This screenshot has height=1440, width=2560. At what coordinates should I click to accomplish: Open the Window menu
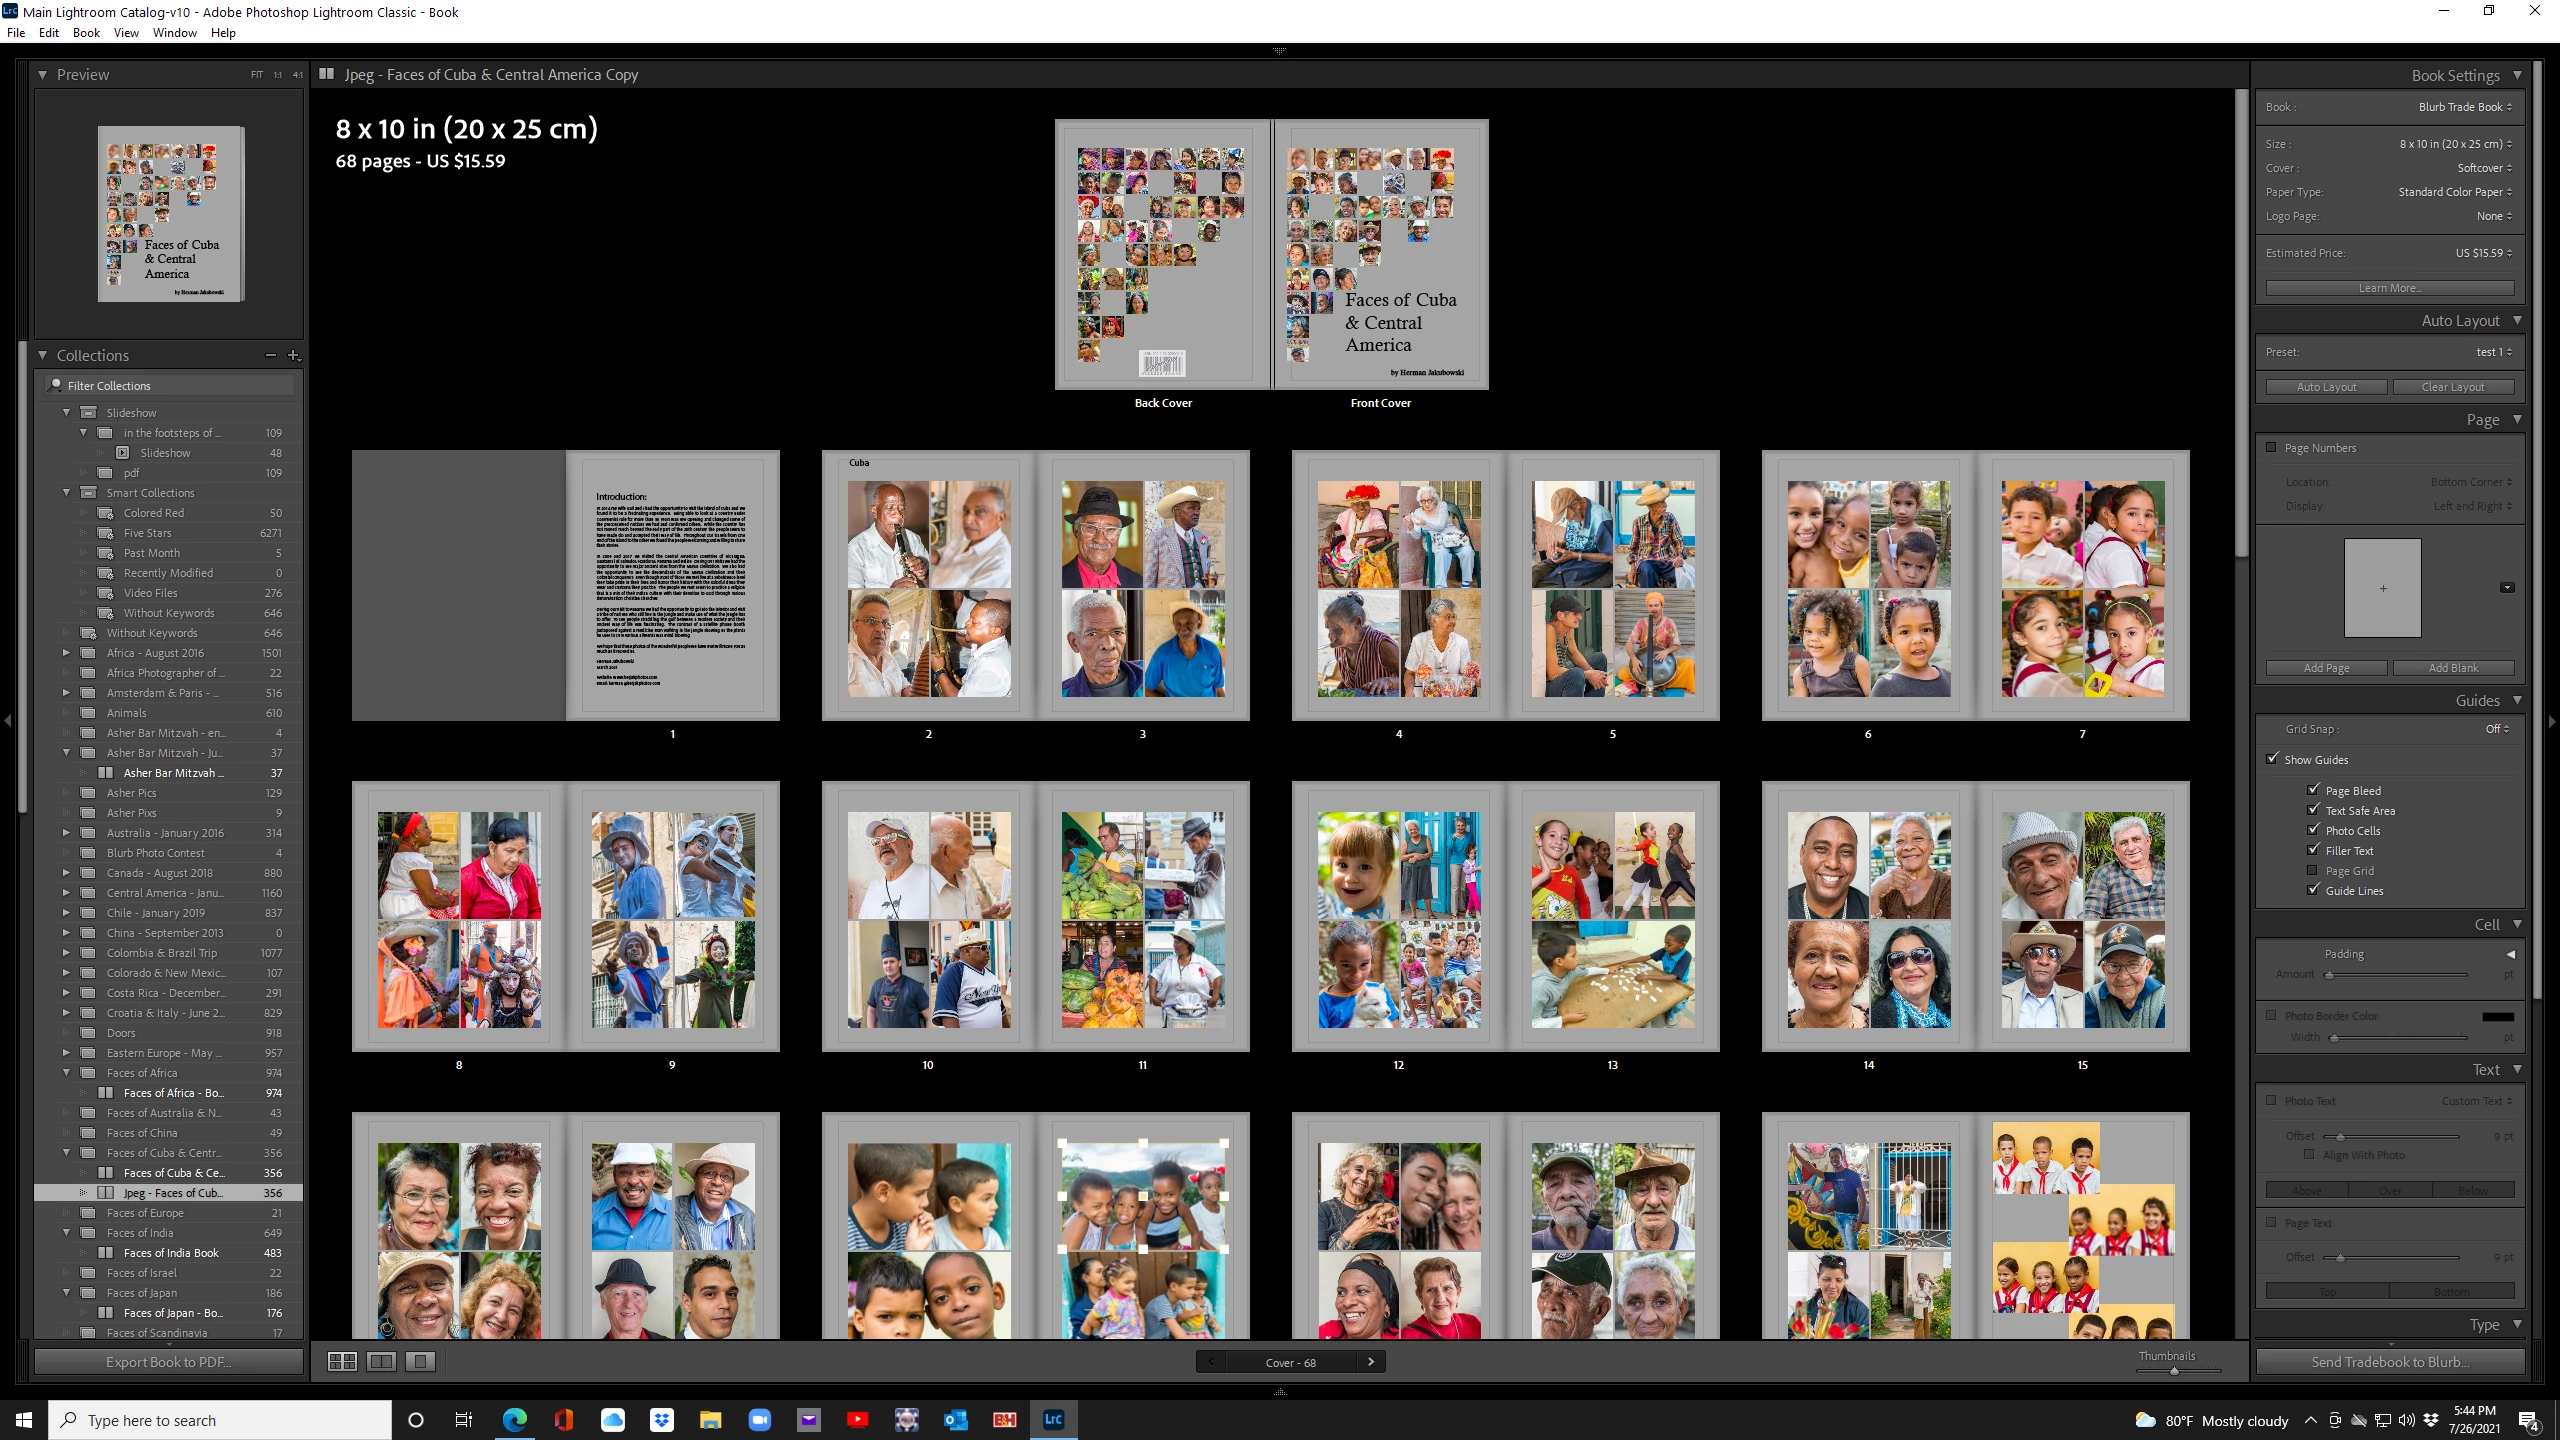(x=174, y=33)
